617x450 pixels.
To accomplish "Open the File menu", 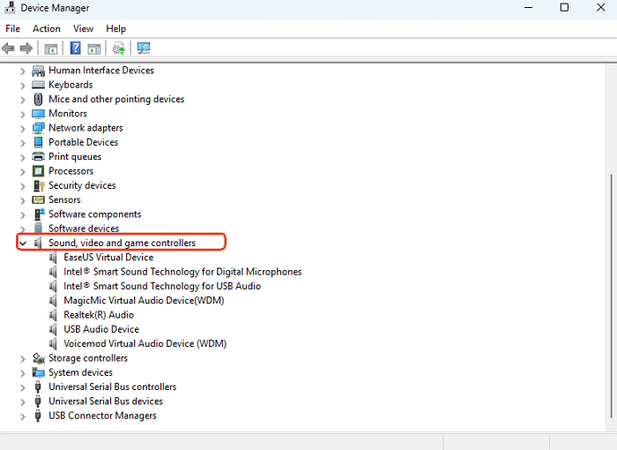I will click(x=13, y=29).
